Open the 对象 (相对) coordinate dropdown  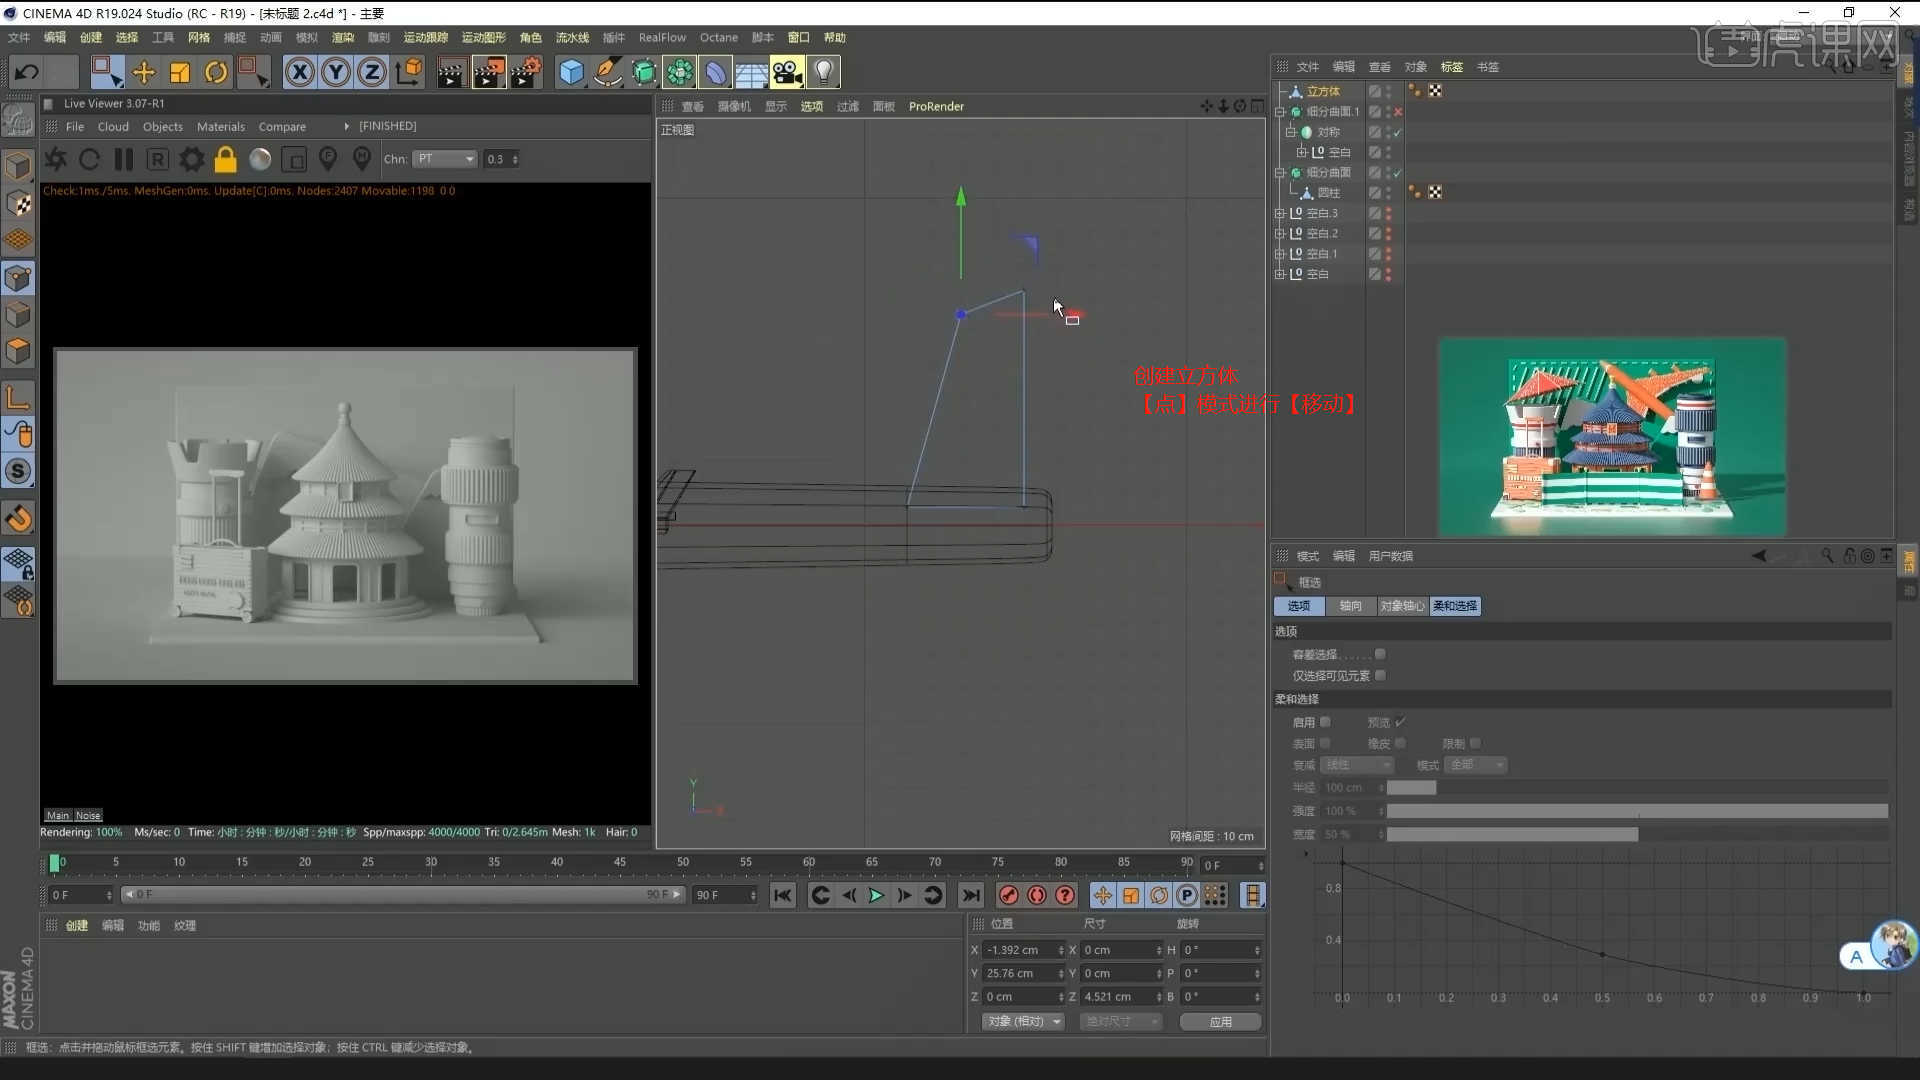(1023, 1021)
